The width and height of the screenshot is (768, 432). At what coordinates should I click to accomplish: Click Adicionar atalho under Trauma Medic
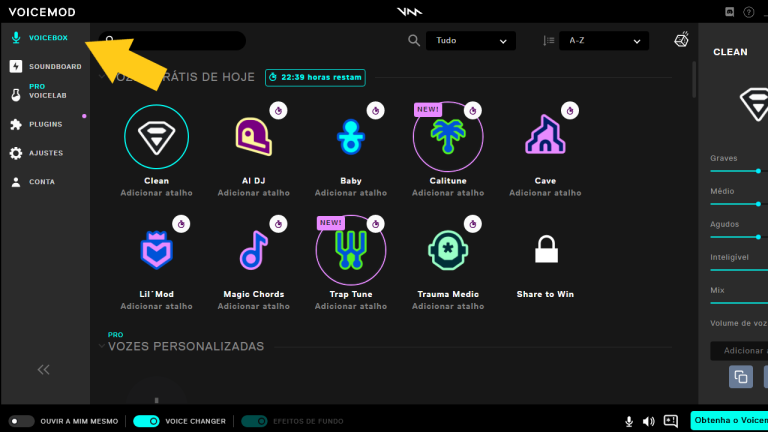click(448, 307)
